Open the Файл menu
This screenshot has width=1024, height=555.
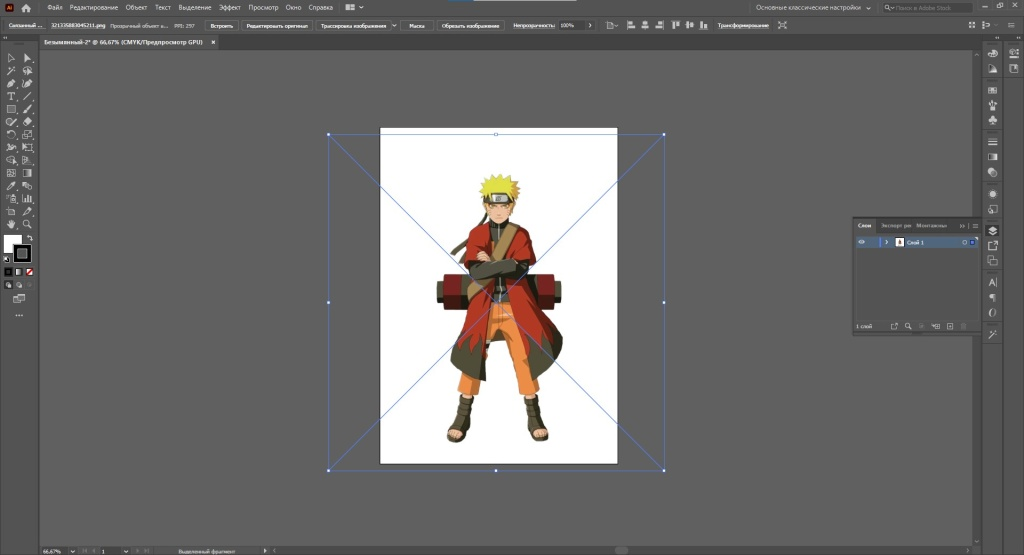coord(55,8)
